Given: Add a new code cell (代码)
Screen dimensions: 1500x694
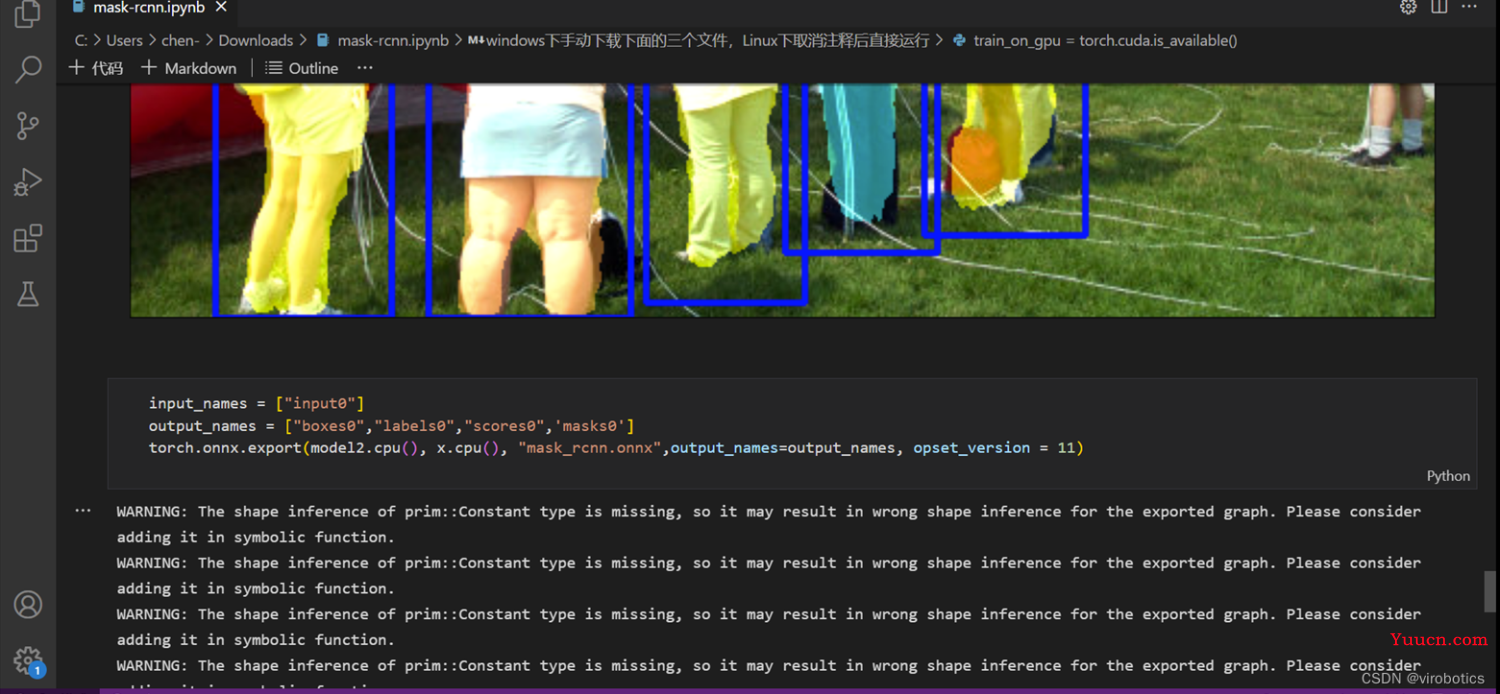Looking at the screenshot, I should 96,68.
